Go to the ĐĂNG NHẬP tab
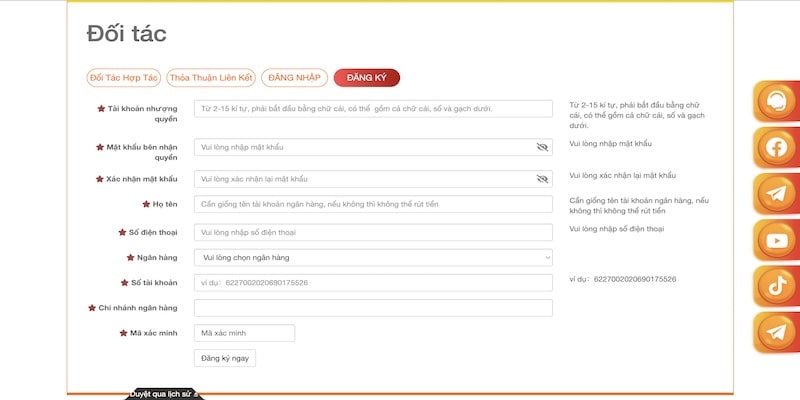The height and width of the screenshot is (400, 800). pyautogui.click(x=294, y=77)
